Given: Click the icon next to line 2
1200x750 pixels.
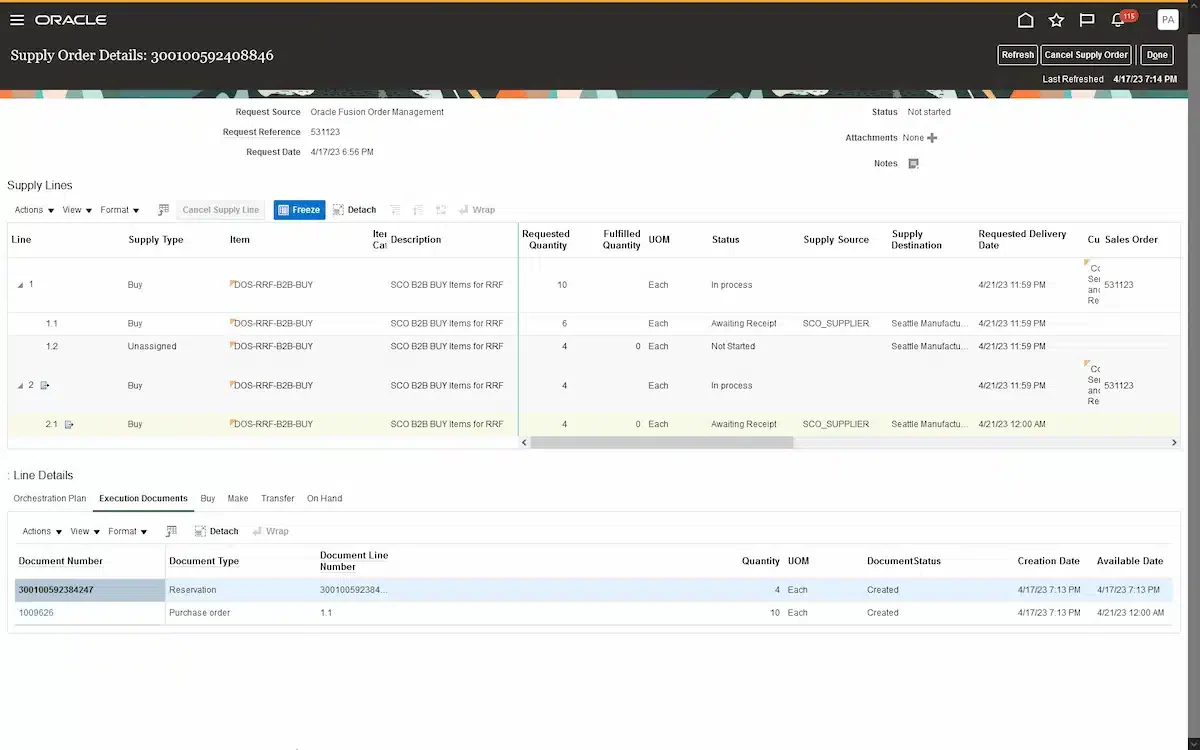Looking at the screenshot, I should [45, 386].
